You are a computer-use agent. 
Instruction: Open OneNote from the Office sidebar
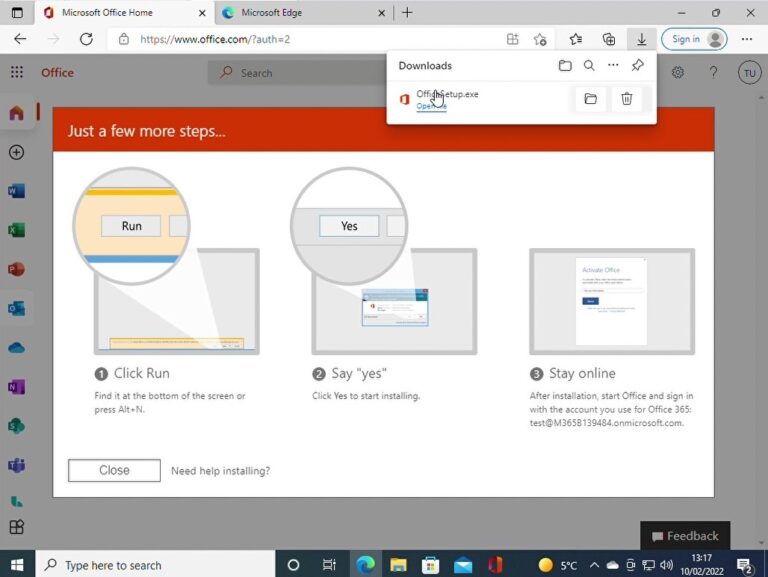[x=16, y=387]
